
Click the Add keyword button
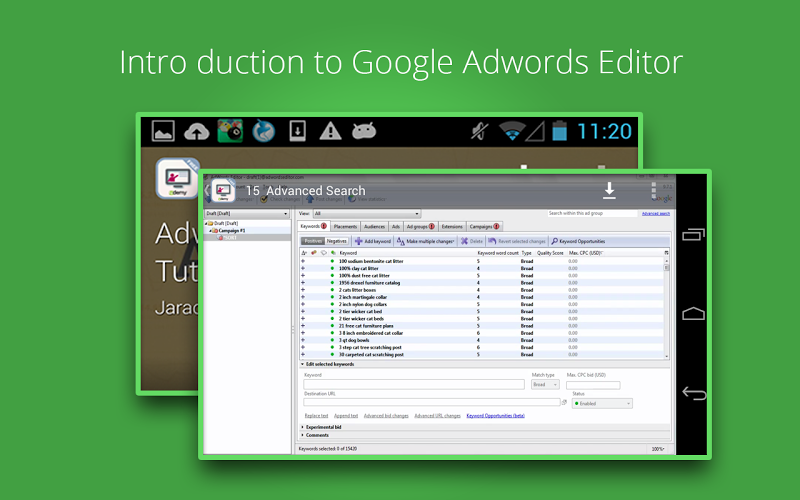[x=373, y=241]
